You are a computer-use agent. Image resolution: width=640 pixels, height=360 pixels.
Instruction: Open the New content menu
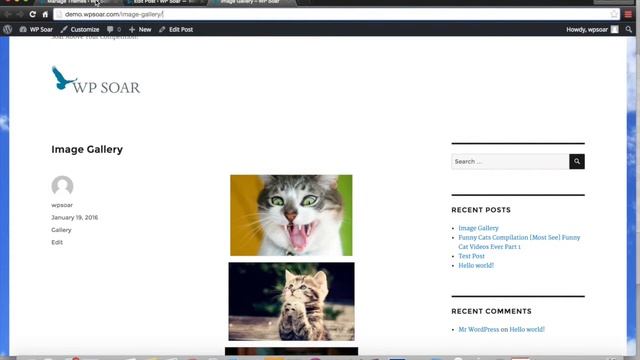click(x=140, y=29)
